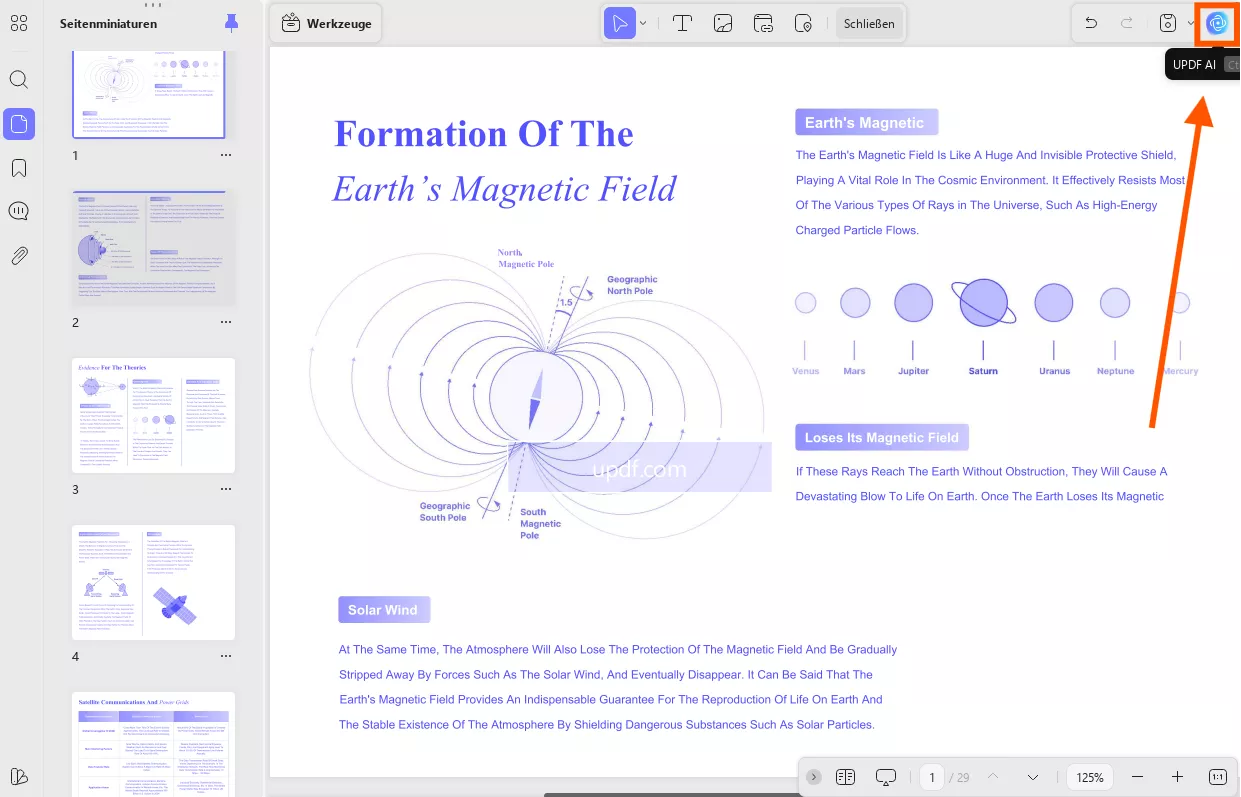Click the Schließen button
Viewport: 1241px width, 797px height.
[x=869, y=23]
